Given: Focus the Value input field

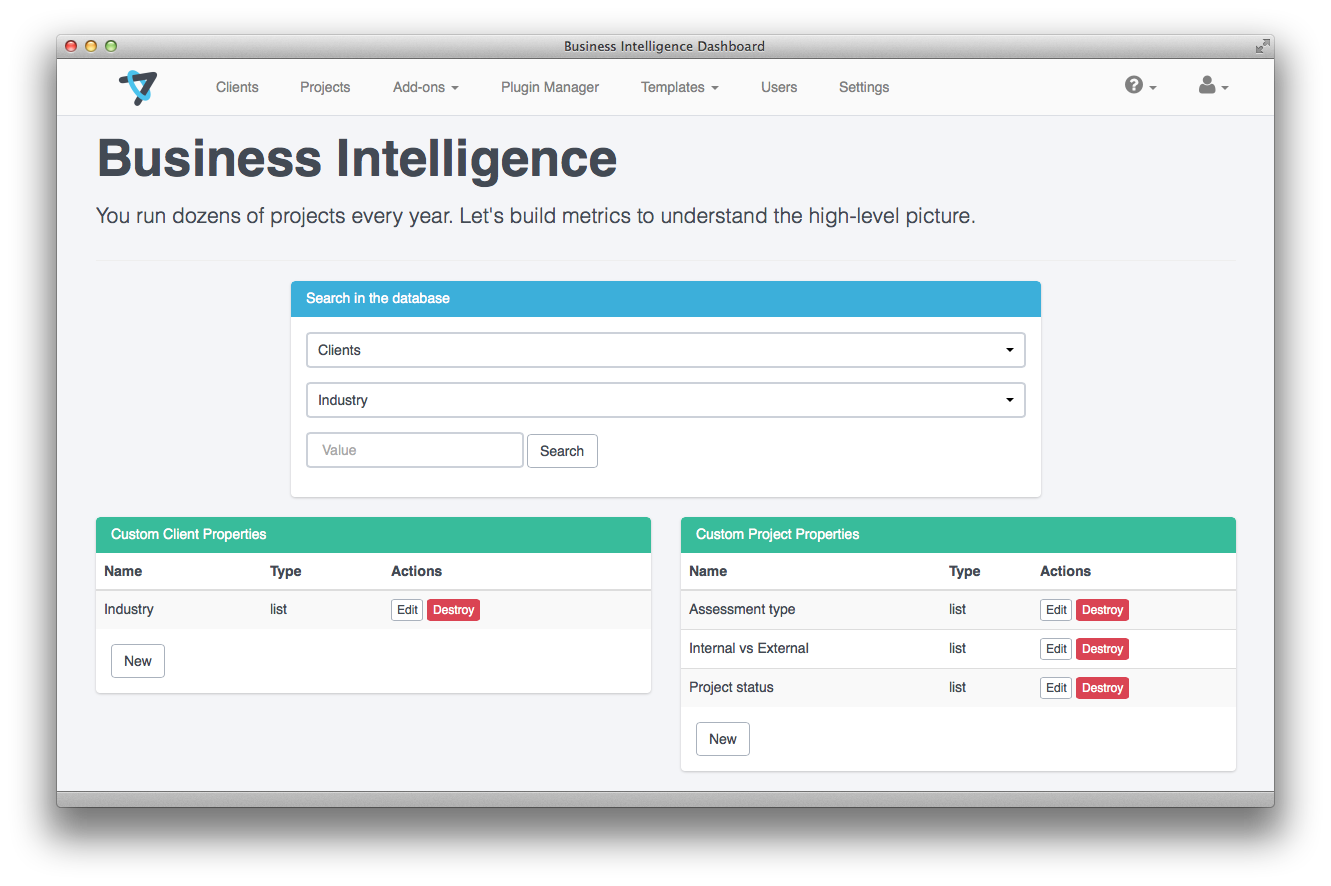Looking at the screenshot, I should (415, 450).
